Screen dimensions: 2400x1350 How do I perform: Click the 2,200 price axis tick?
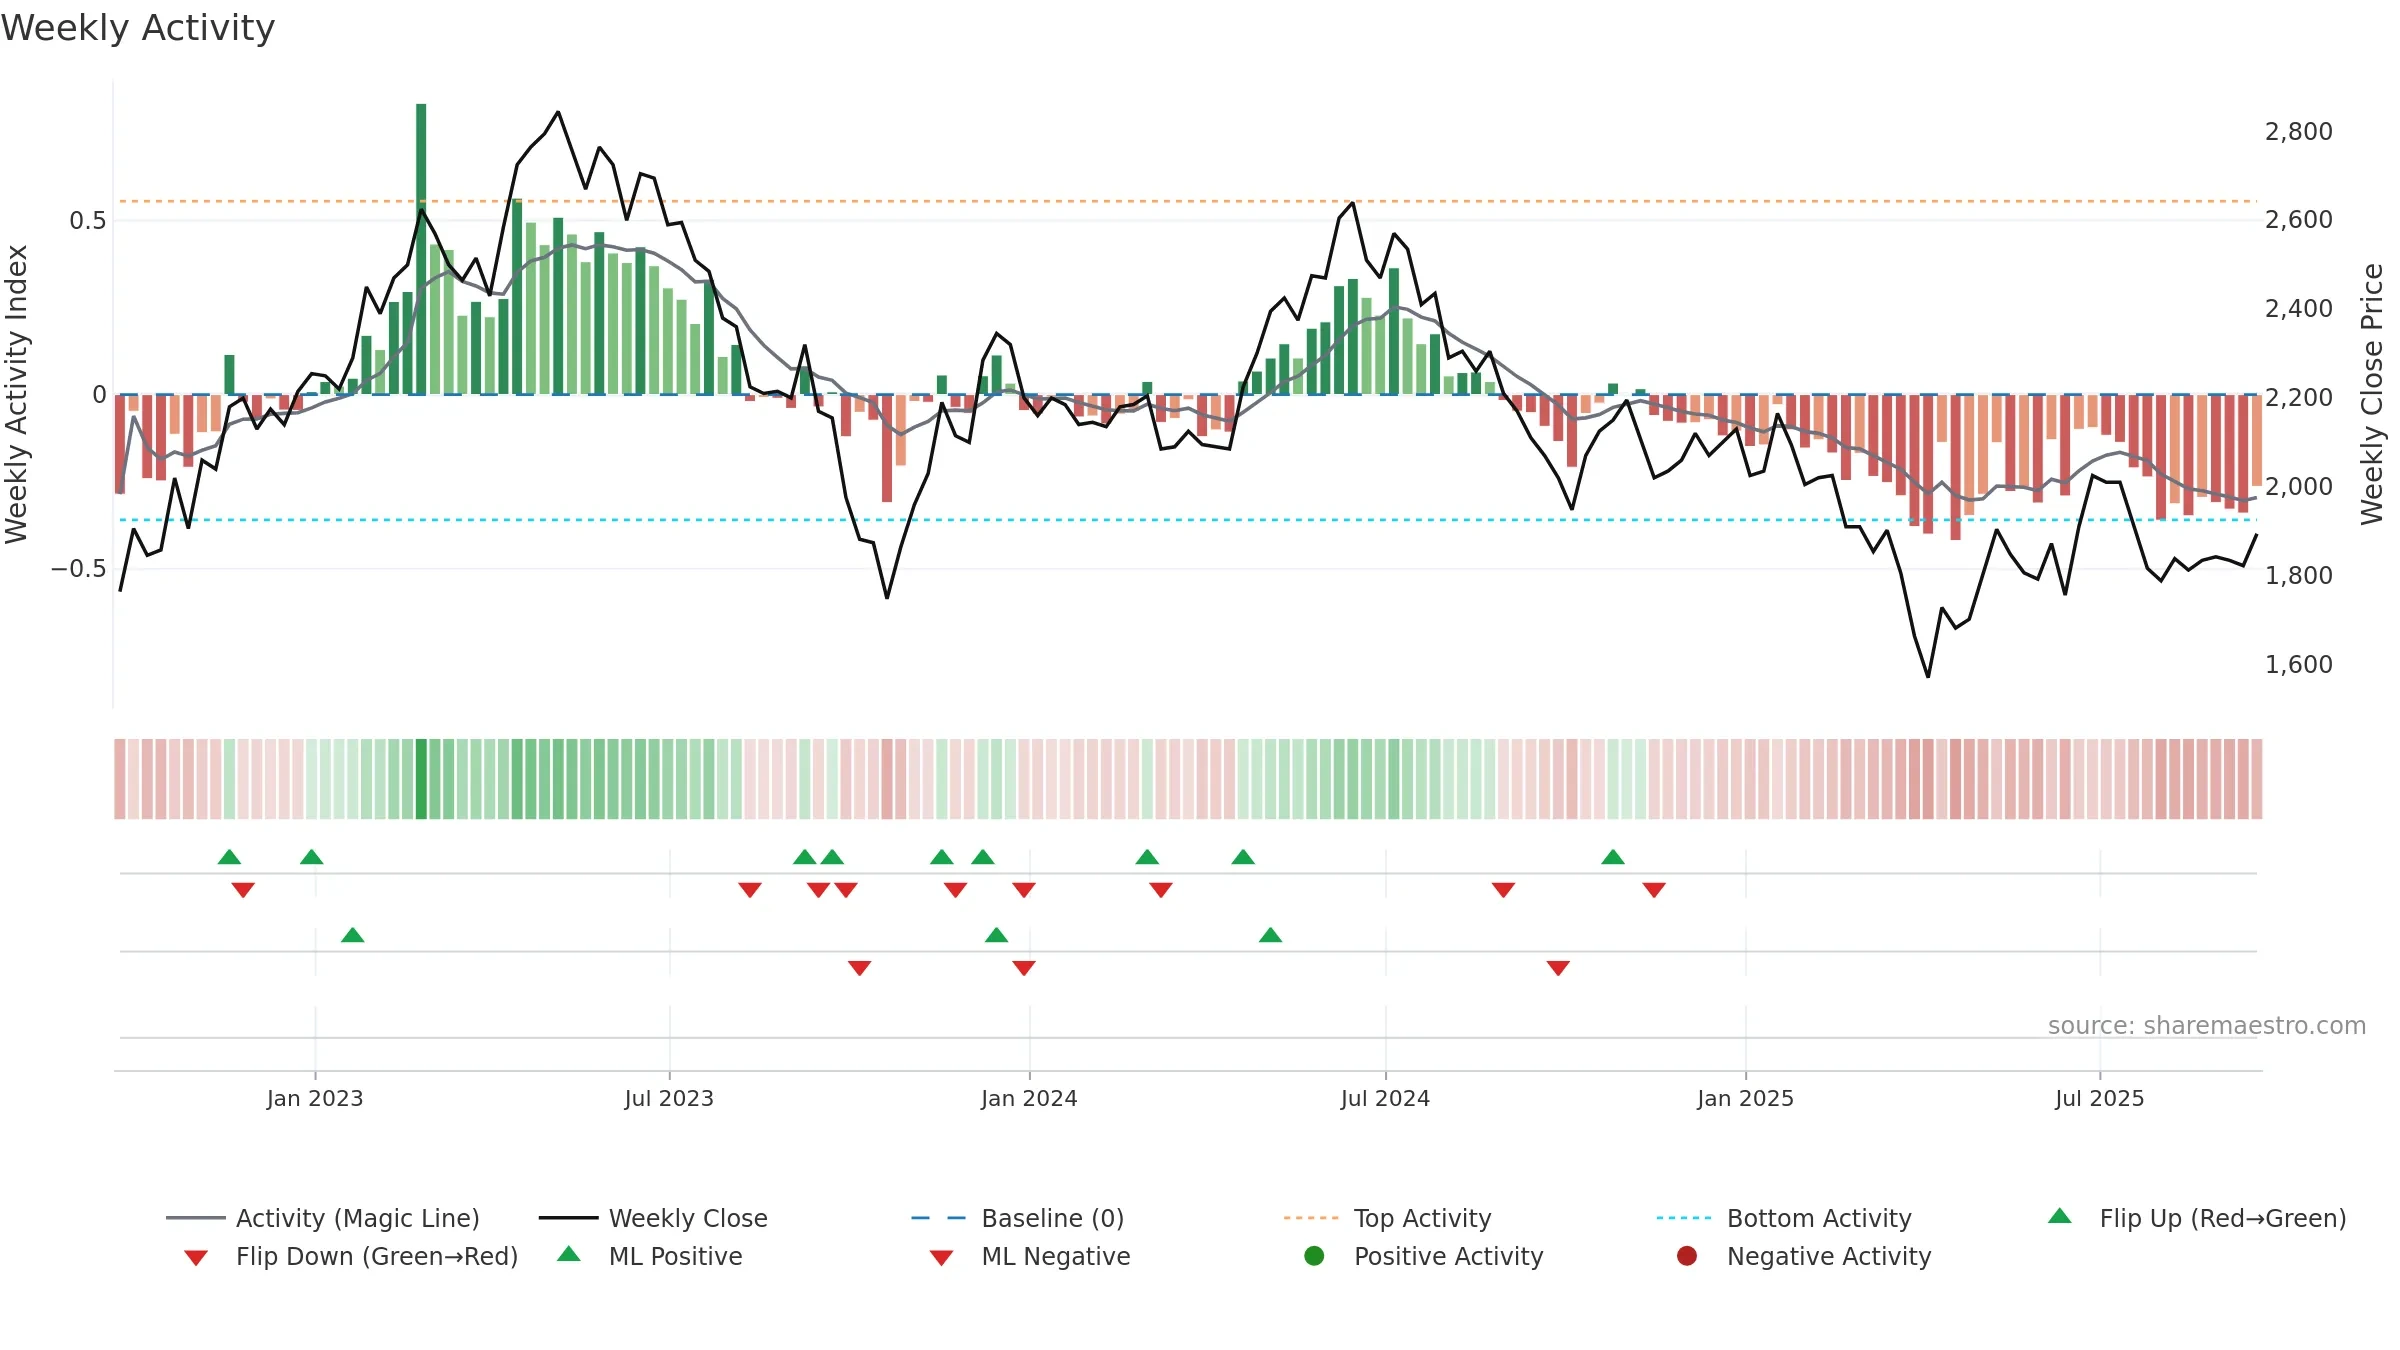pyautogui.click(x=2298, y=397)
